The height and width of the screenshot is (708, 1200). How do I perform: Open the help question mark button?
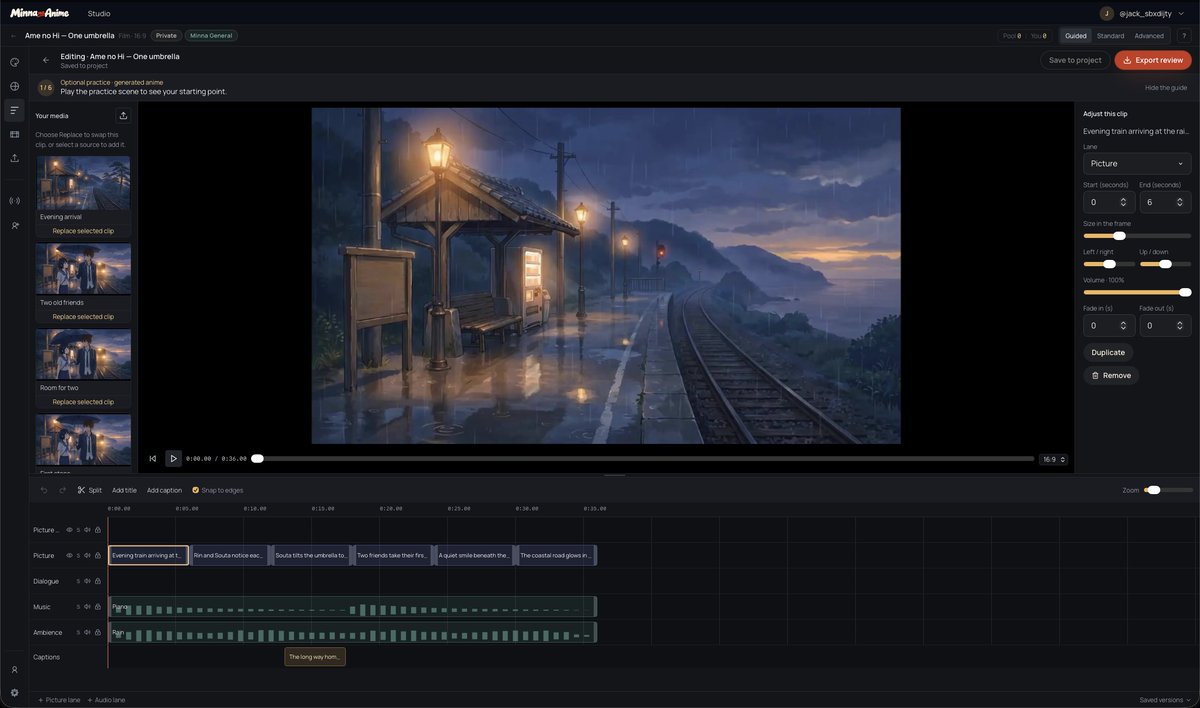pos(1184,36)
